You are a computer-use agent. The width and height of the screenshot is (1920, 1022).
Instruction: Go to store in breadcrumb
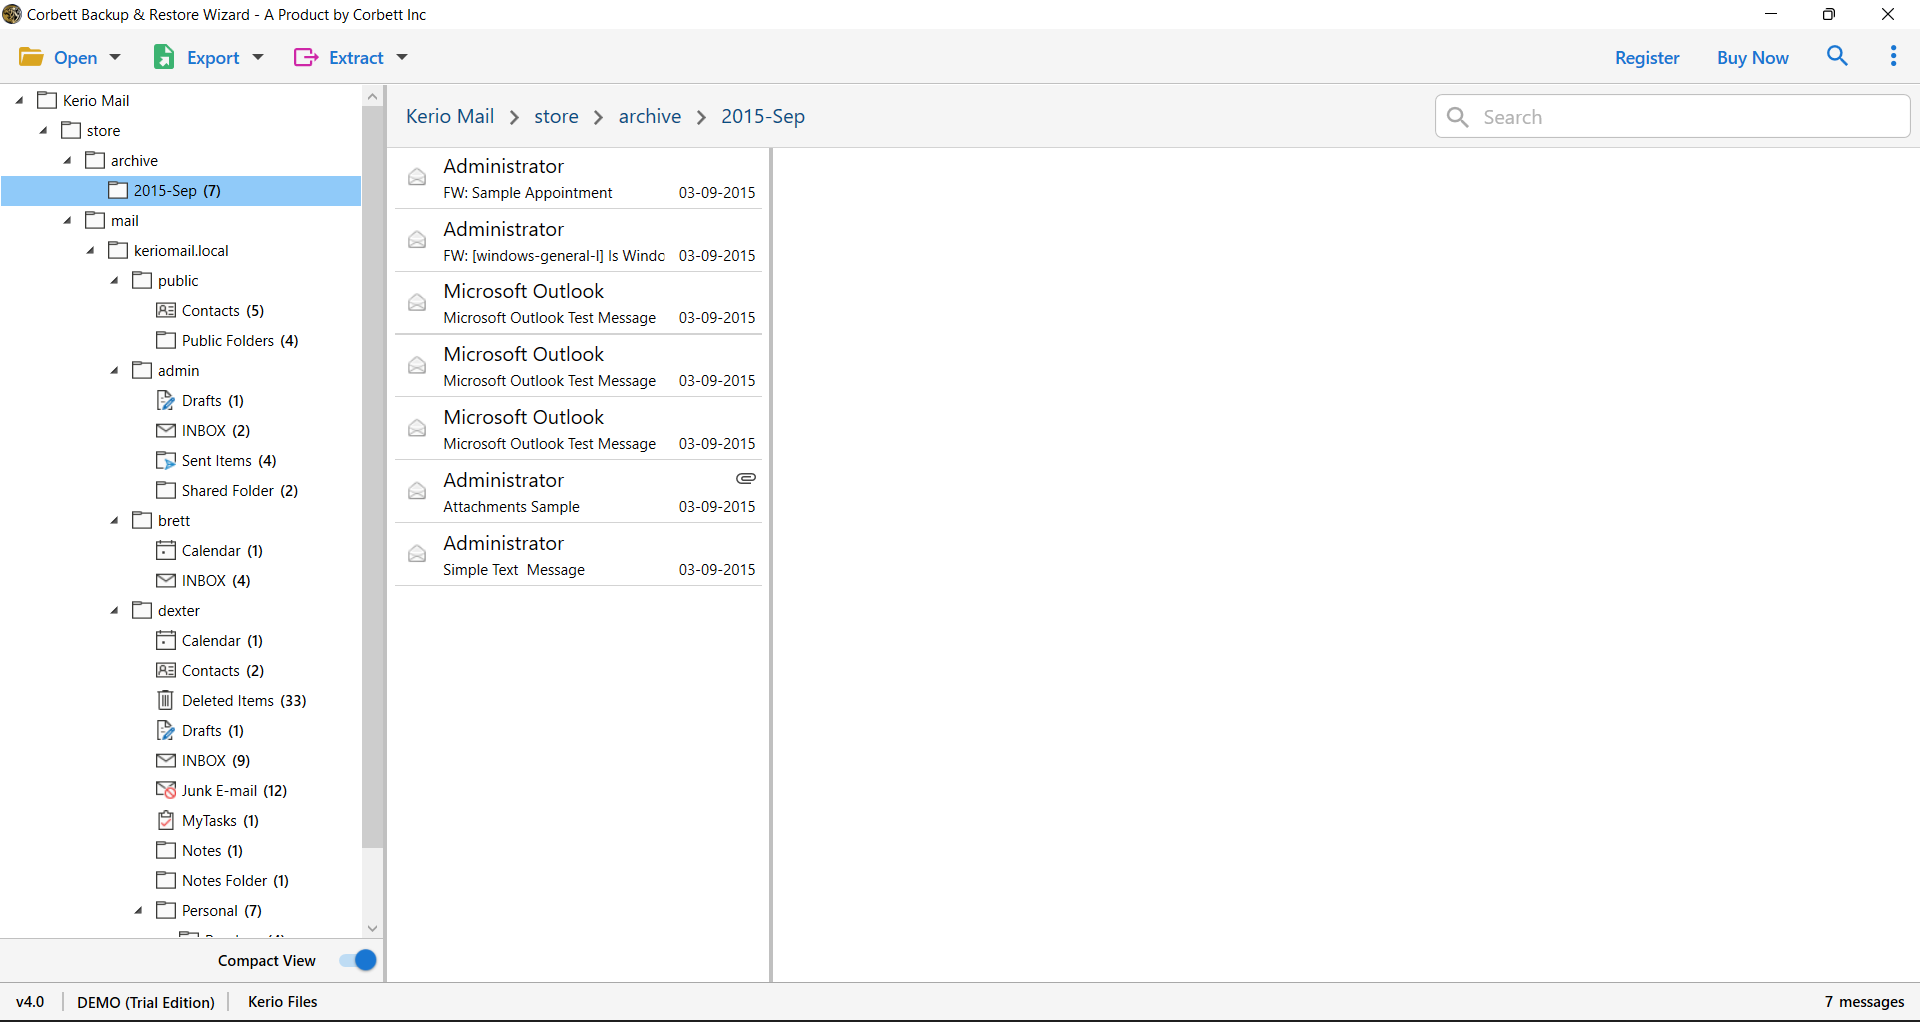pyautogui.click(x=556, y=116)
